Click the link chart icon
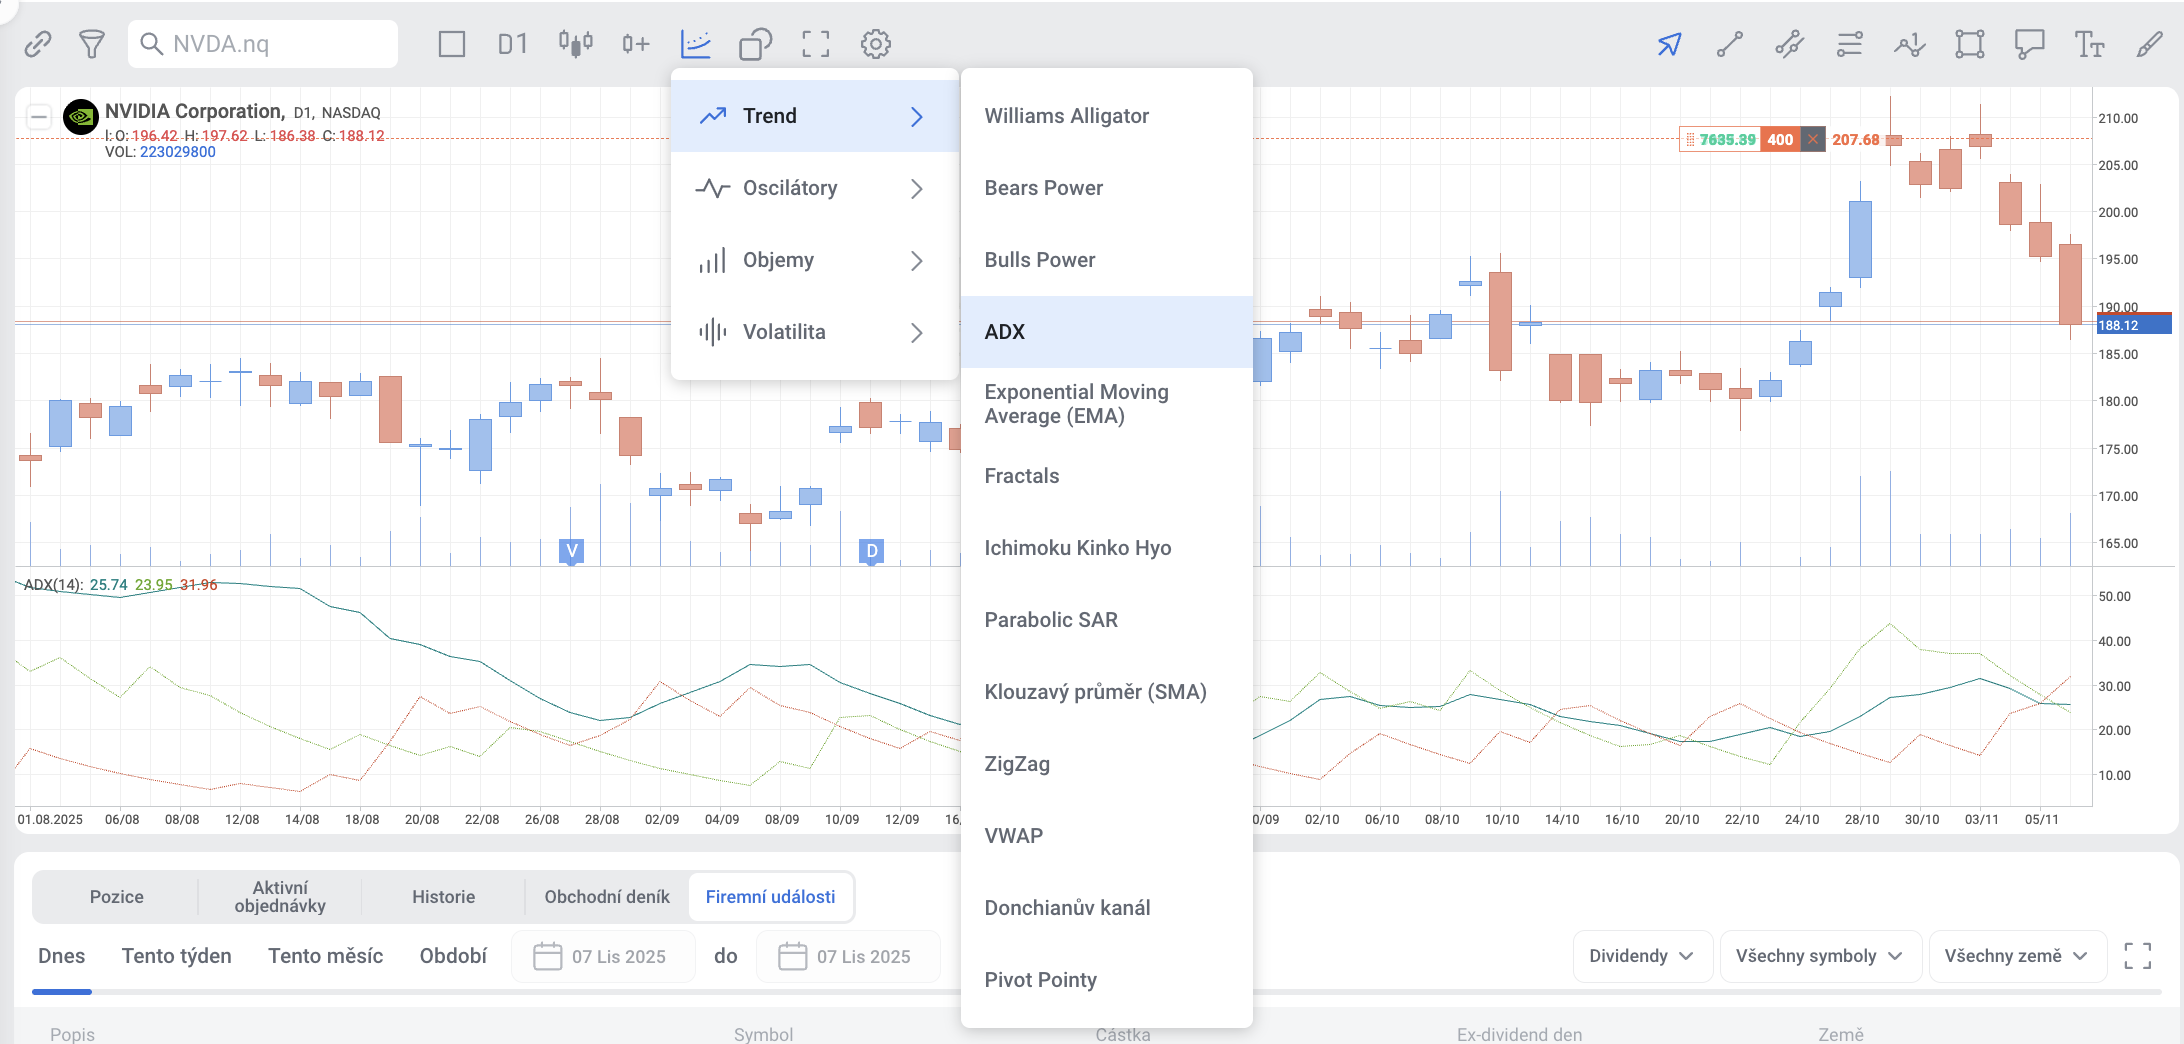This screenshot has height=1044, width=2184. [x=38, y=44]
